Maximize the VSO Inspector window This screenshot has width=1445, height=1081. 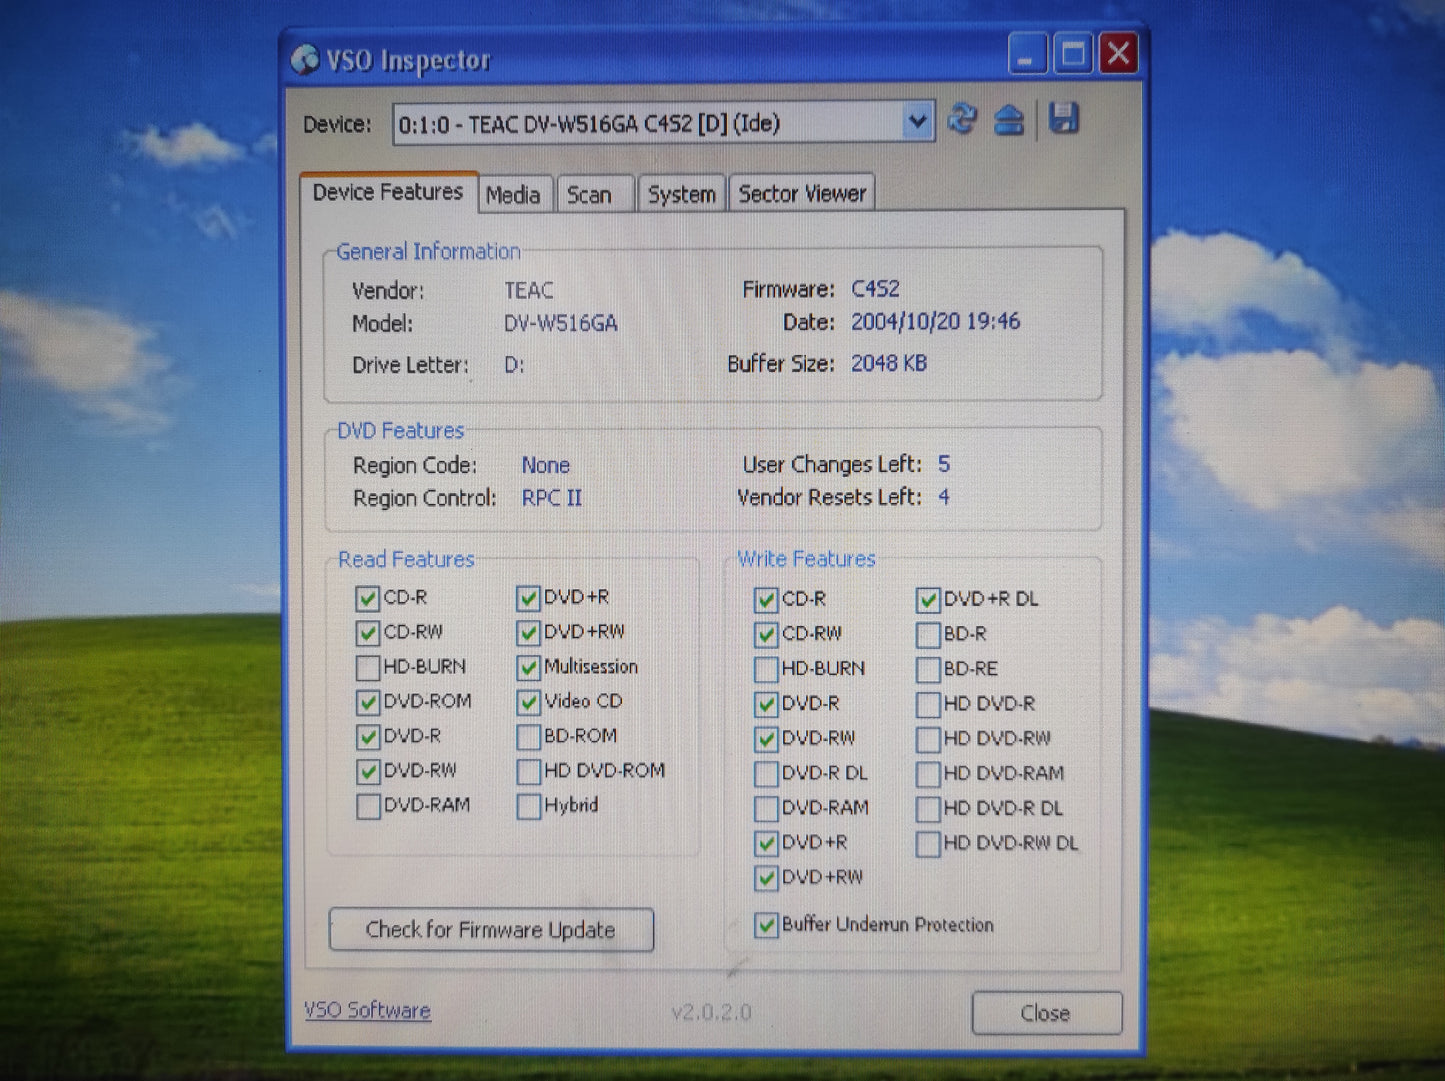tap(1073, 54)
